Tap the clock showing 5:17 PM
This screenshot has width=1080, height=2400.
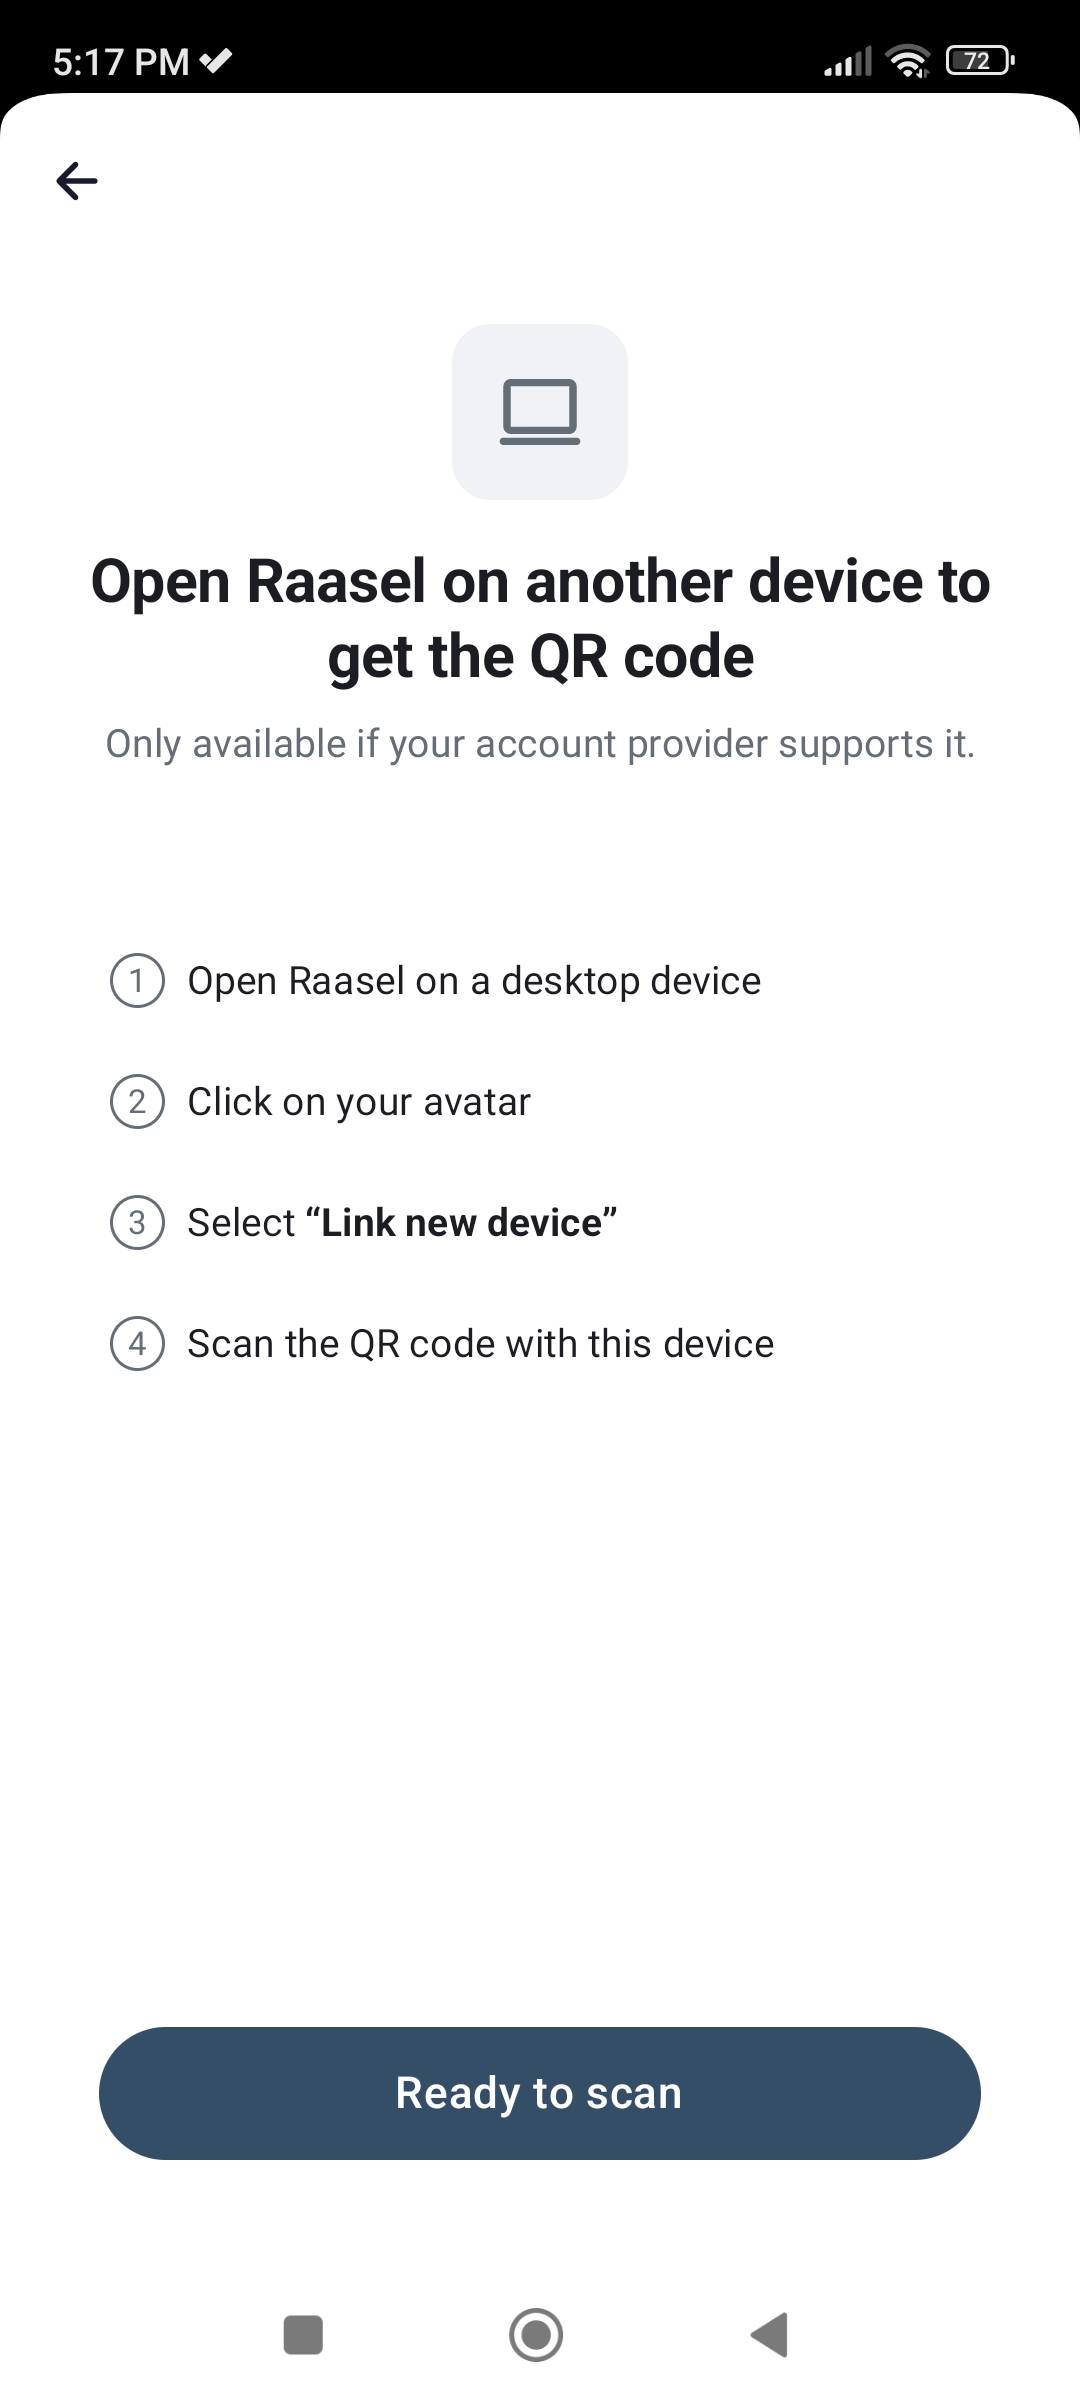[120, 62]
